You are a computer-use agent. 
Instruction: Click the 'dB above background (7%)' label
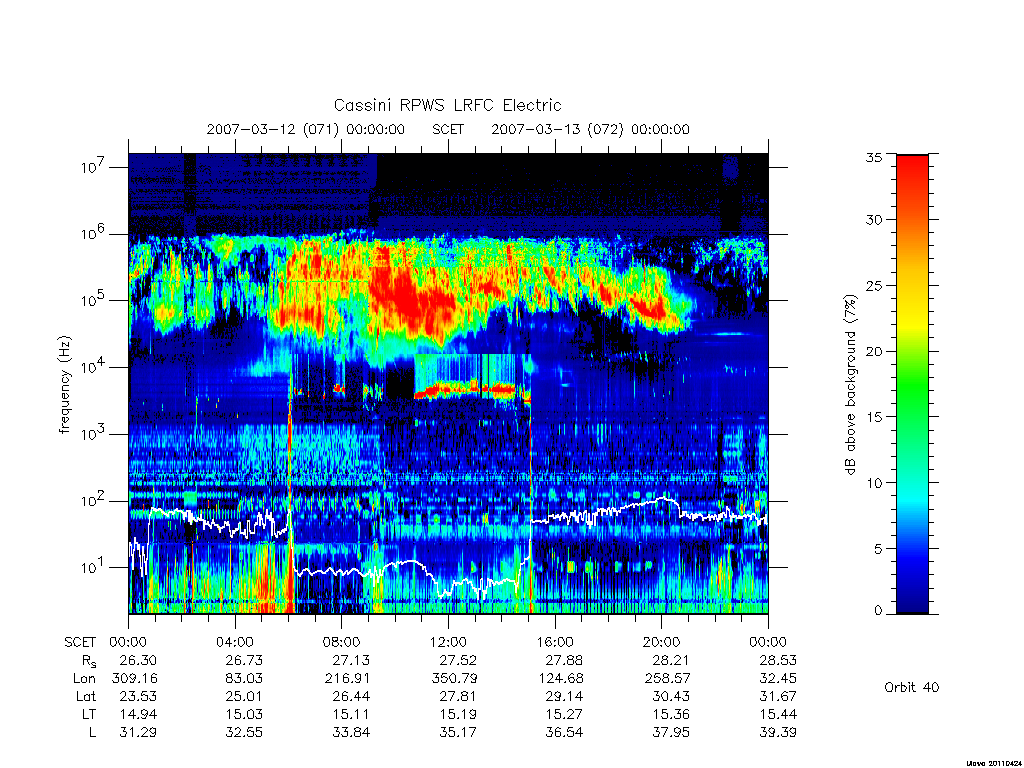(850, 384)
